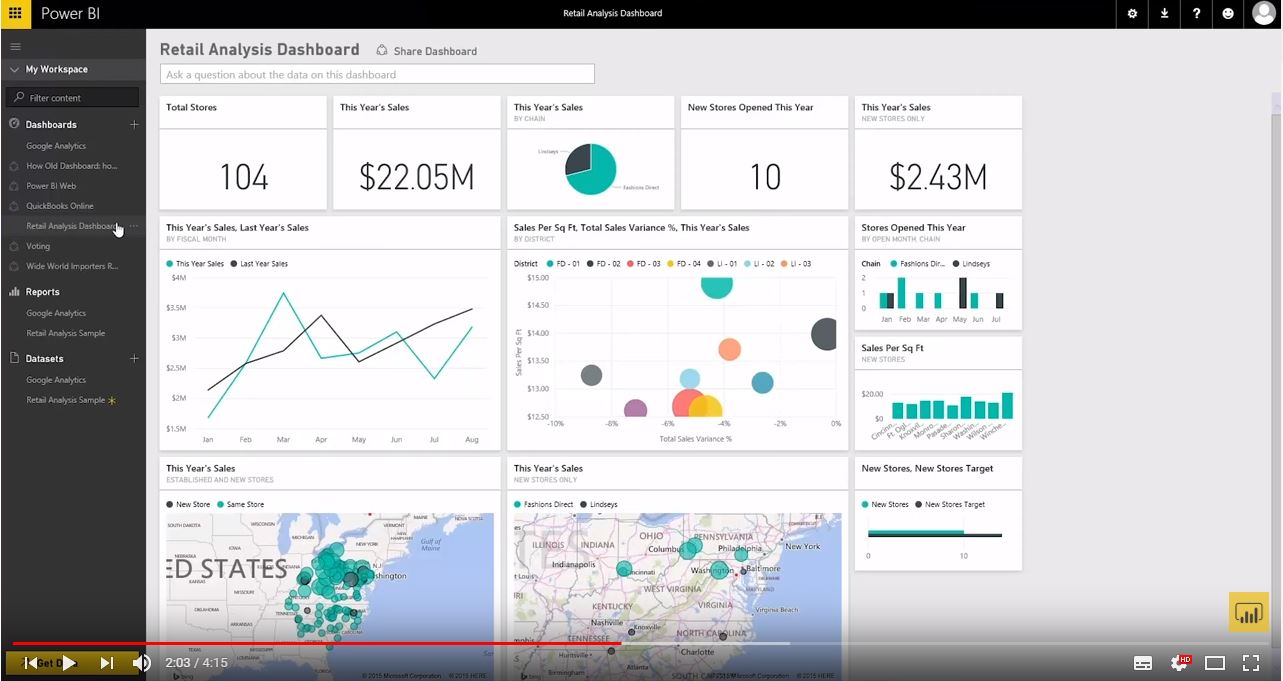Open the help question mark icon
Image resolution: width=1283 pixels, height=681 pixels.
[1196, 14]
